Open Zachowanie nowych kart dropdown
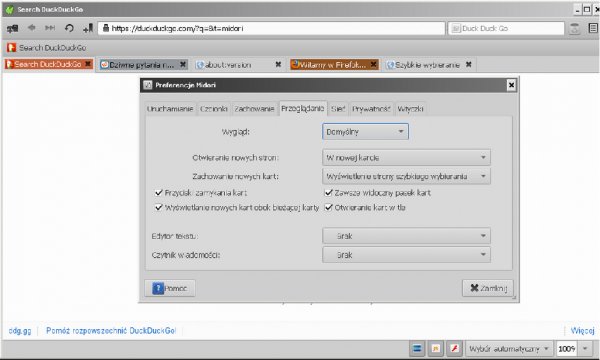Viewport: 600px width, 360px height. [406, 176]
